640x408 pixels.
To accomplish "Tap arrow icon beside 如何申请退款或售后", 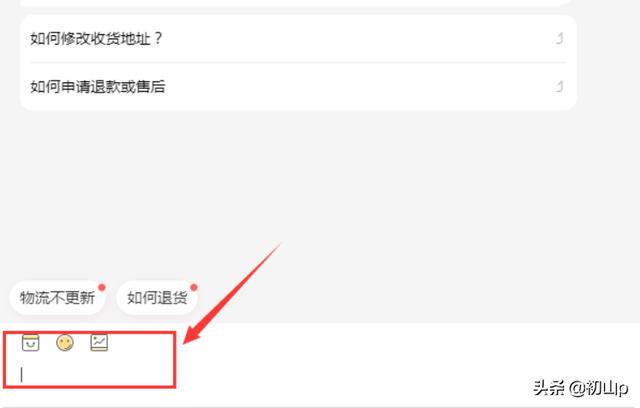I will click(560, 86).
